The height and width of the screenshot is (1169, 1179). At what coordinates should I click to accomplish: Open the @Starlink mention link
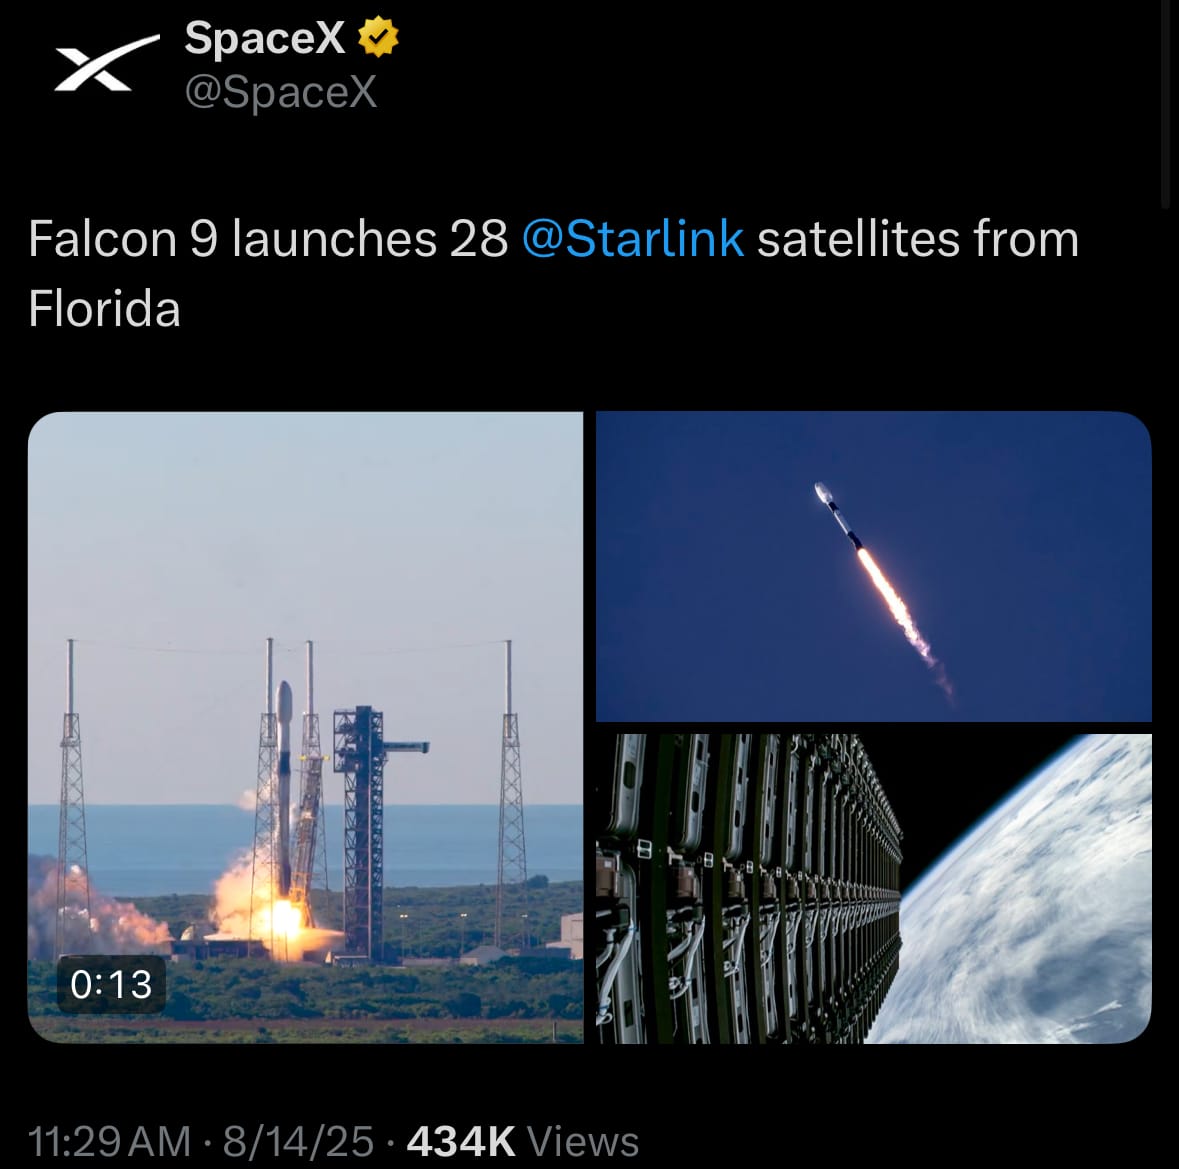coord(632,239)
